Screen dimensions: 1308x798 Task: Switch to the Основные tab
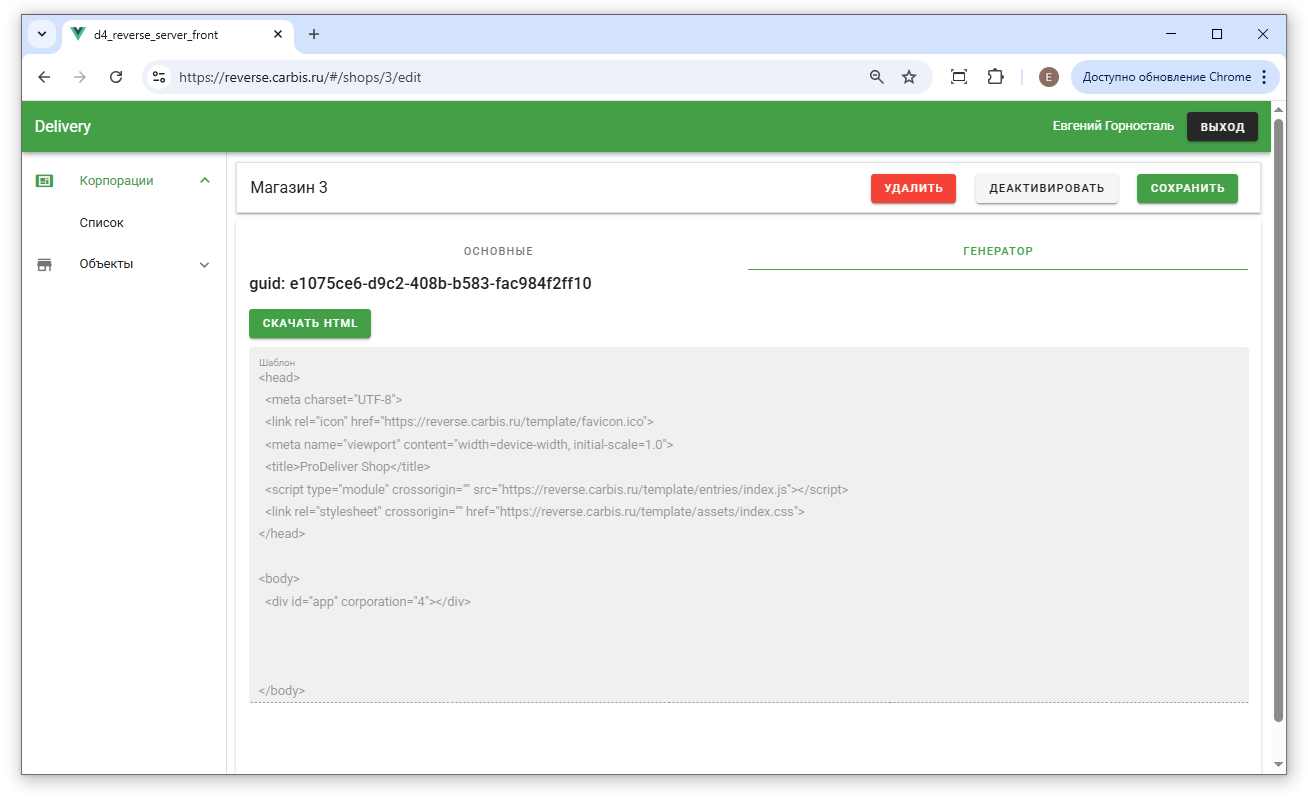pos(498,251)
